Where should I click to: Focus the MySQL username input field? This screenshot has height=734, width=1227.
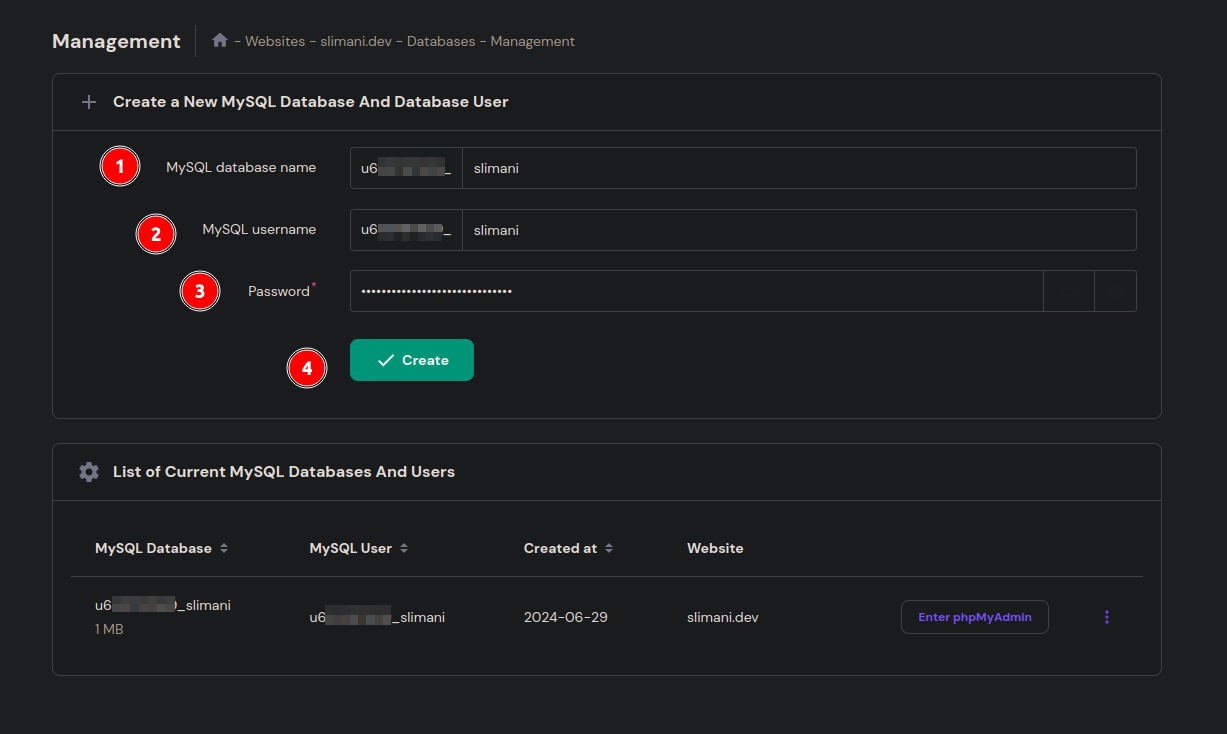(798, 230)
